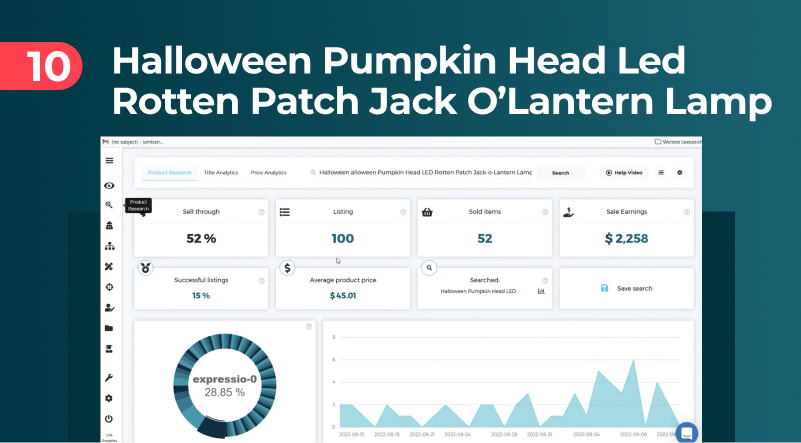Click the $ 2,258 Sale Earnings value

click(626, 238)
